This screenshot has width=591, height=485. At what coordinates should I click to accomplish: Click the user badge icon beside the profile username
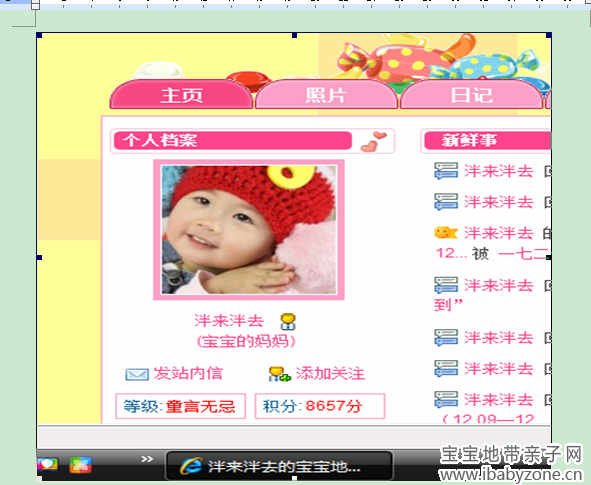pos(288,321)
